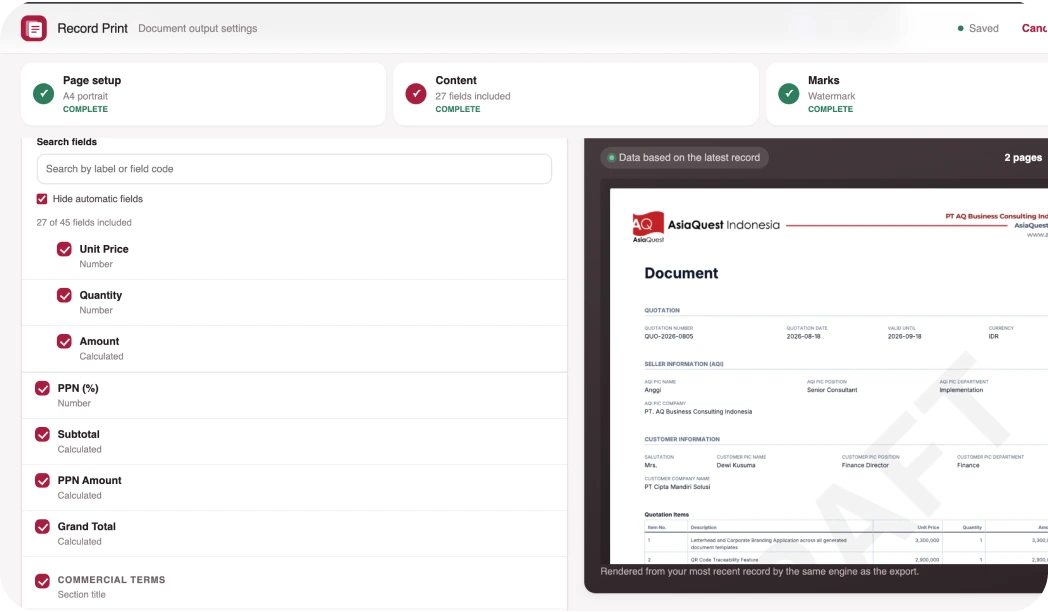Uncheck the PPN (%) field
The width and height of the screenshot is (1048, 612).
pos(42,388)
